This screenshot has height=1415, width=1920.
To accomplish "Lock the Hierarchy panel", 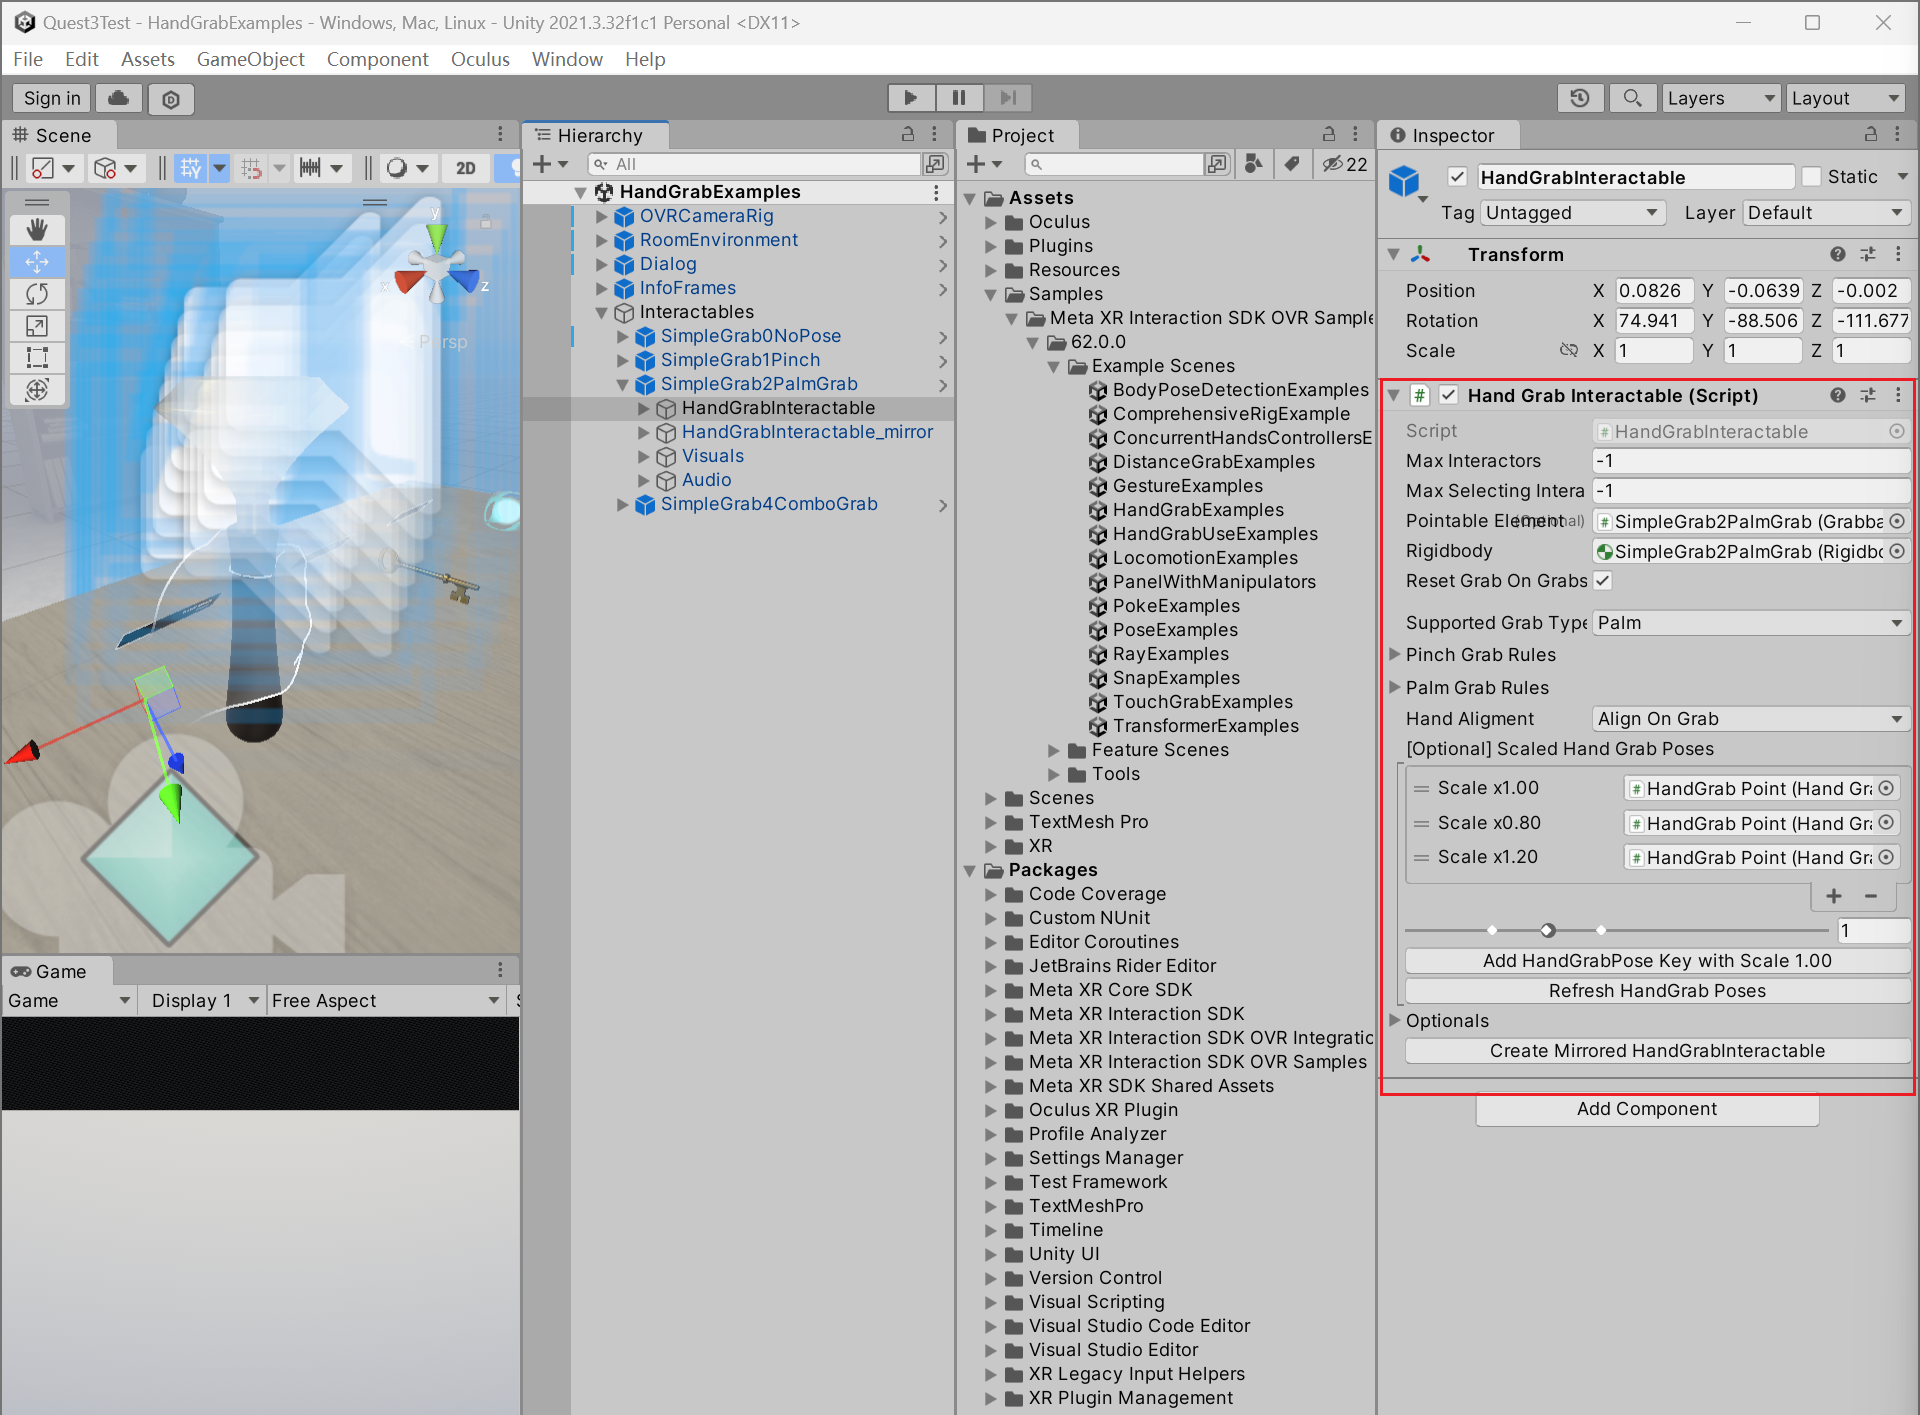I will (908, 134).
